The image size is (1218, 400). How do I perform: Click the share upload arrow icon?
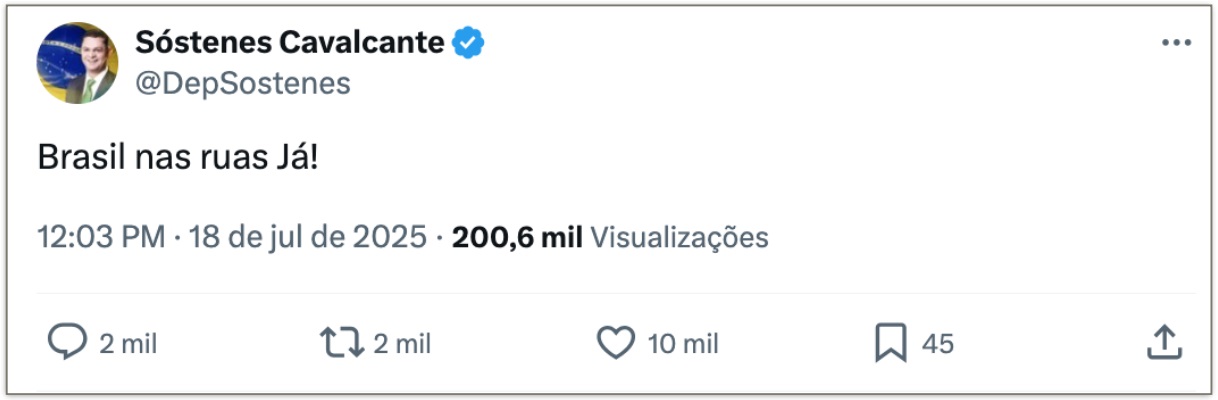click(1164, 344)
